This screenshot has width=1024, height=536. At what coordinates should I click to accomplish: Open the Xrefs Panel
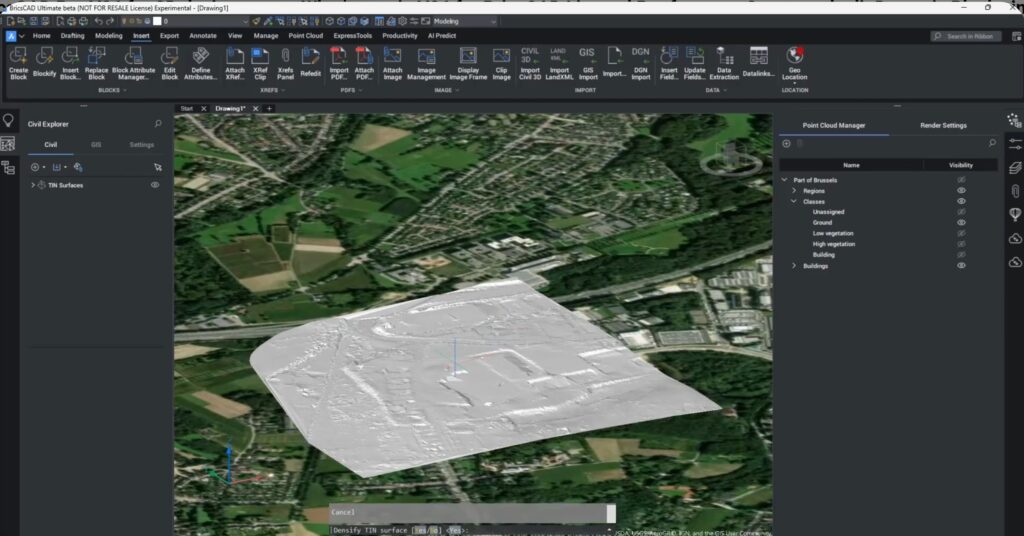pyautogui.click(x=285, y=63)
